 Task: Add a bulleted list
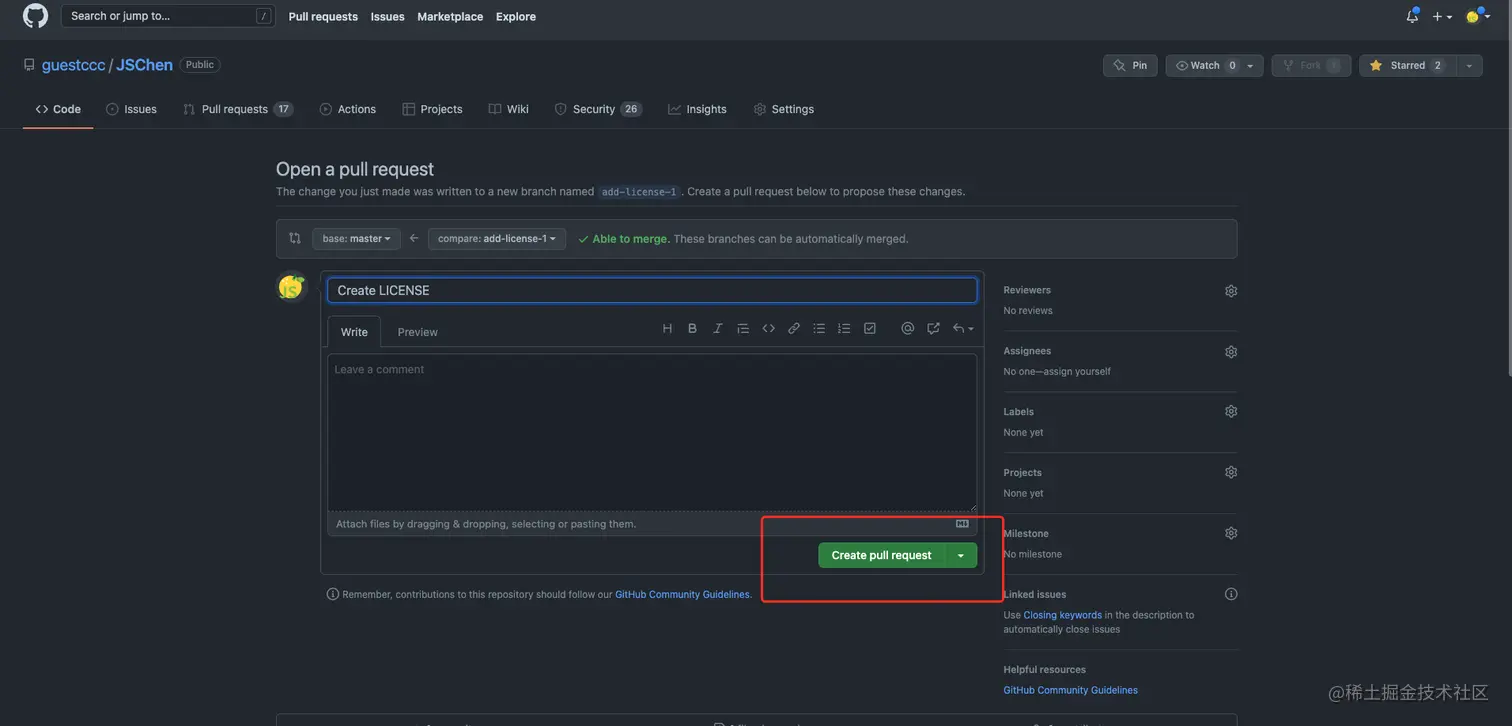click(x=819, y=328)
